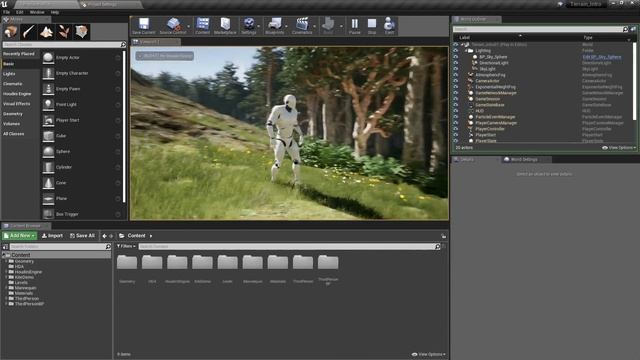Click the Cone shape icon
This screenshot has height=360, width=640.
click(x=48, y=183)
